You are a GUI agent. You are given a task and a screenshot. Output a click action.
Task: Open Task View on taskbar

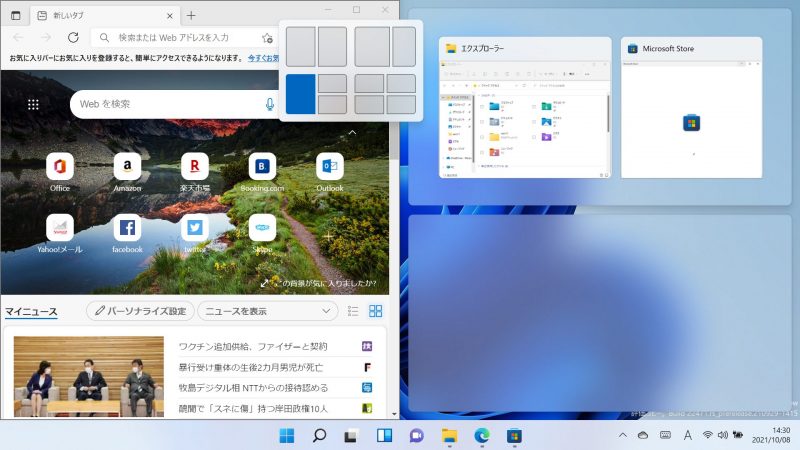[x=351, y=436]
